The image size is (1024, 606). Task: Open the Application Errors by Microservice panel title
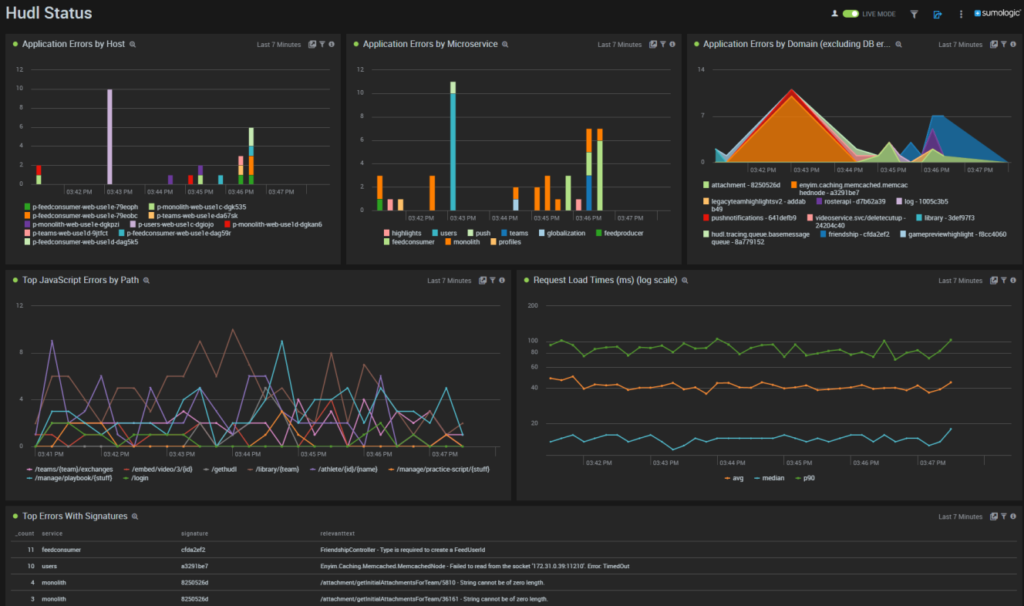(430, 44)
